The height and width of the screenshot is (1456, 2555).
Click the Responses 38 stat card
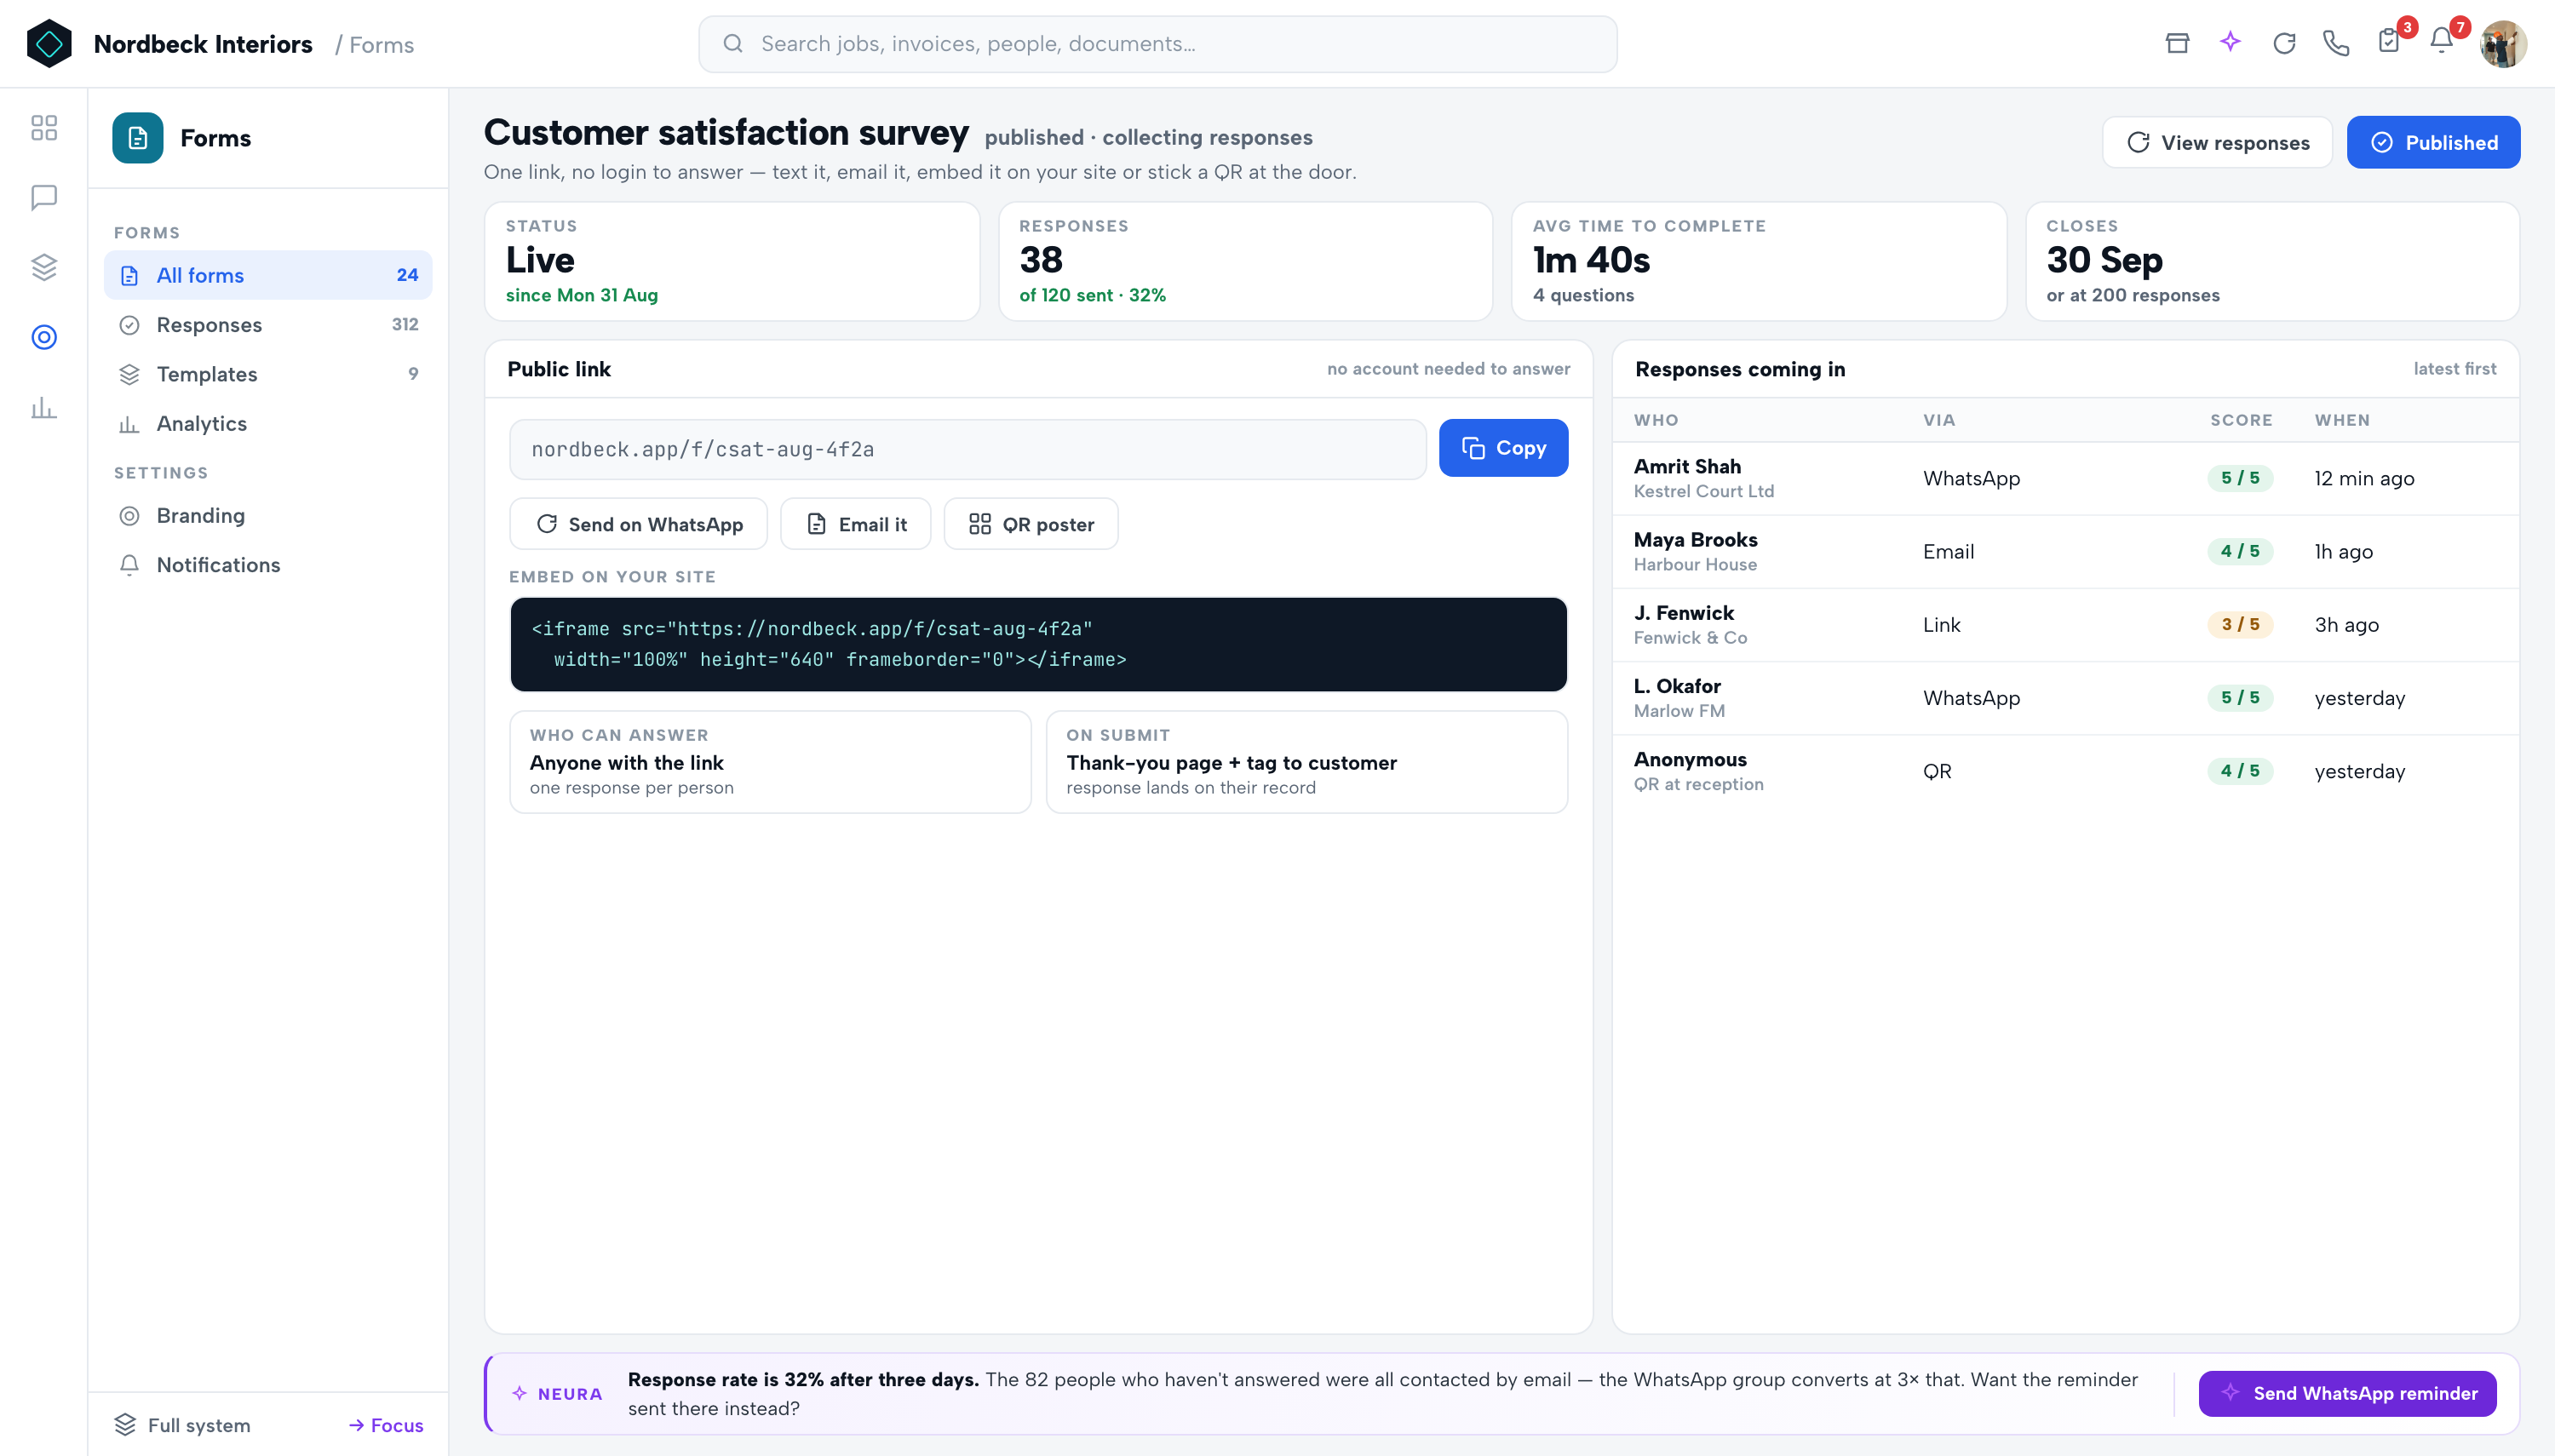pos(1245,261)
